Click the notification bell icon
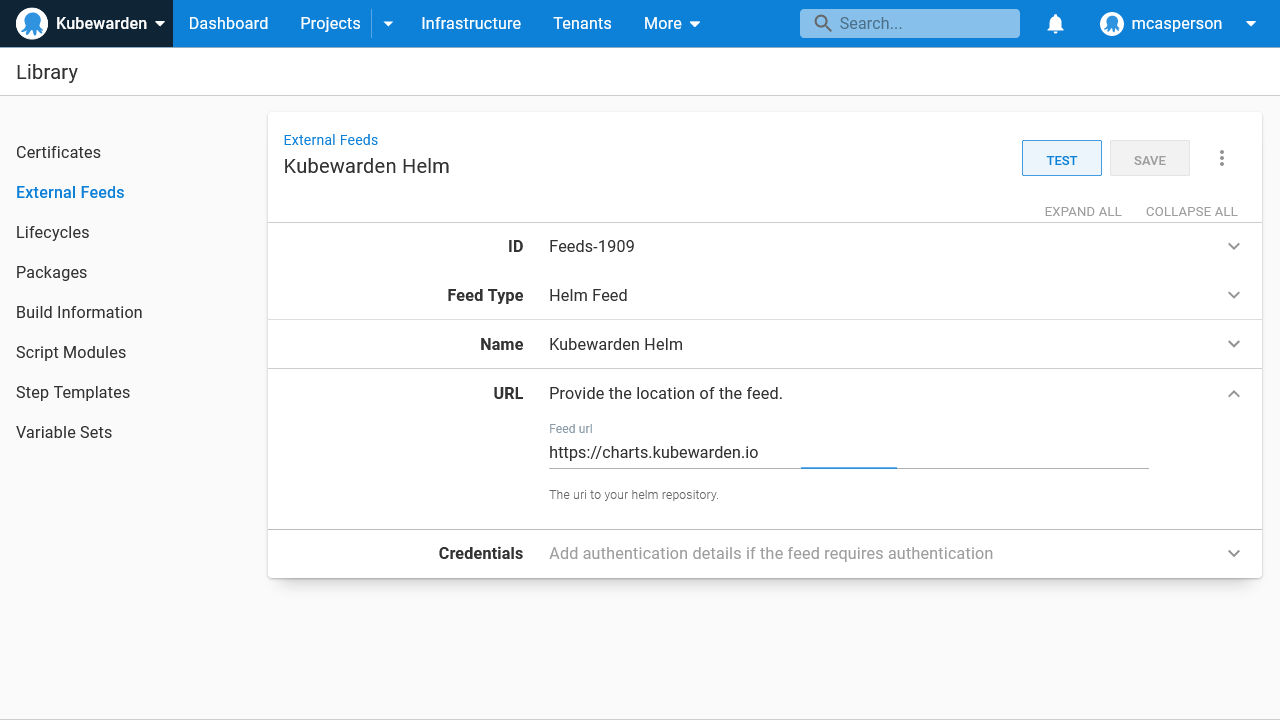Viewport: 1280px width, 720px height. tap(1055, 23)
